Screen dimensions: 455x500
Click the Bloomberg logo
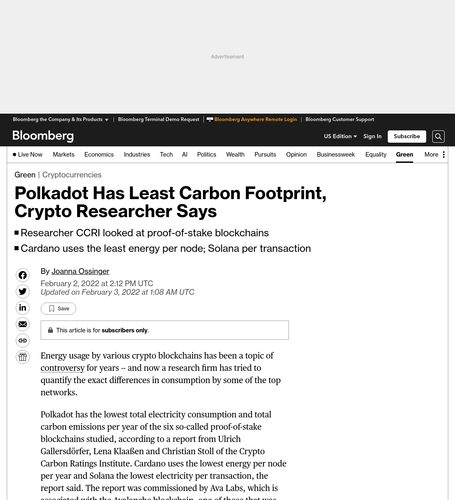tap(43, 136)
